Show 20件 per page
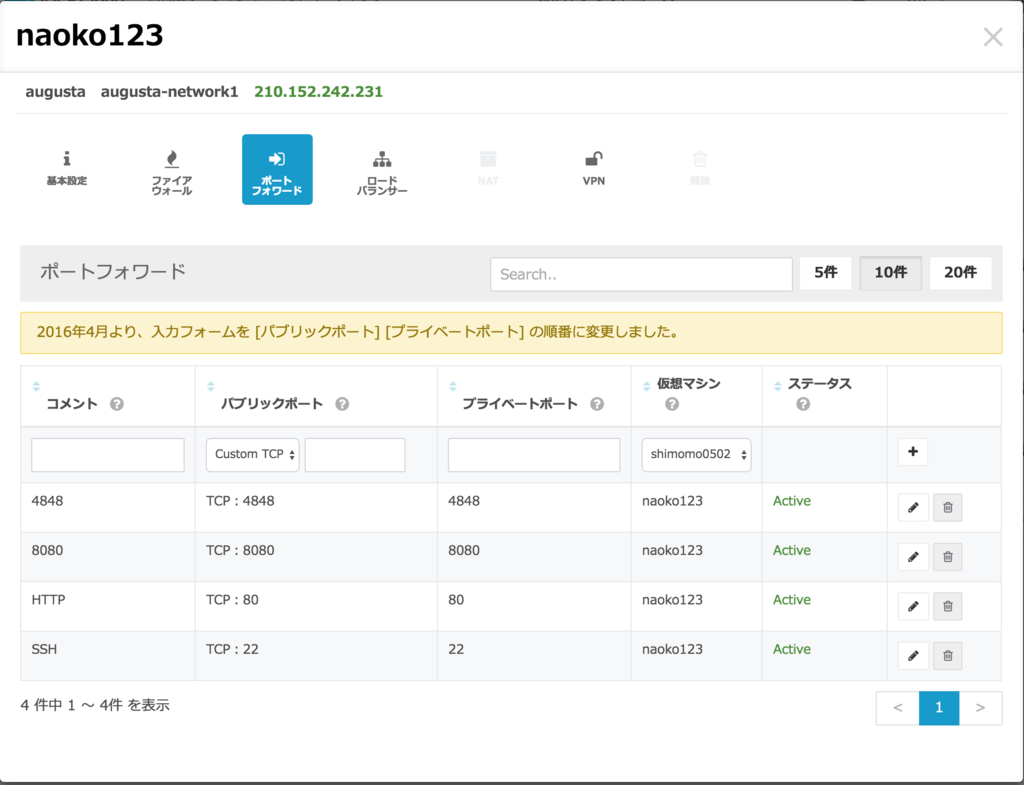This screenshot has width=1024, height=785. pos(961,272)
